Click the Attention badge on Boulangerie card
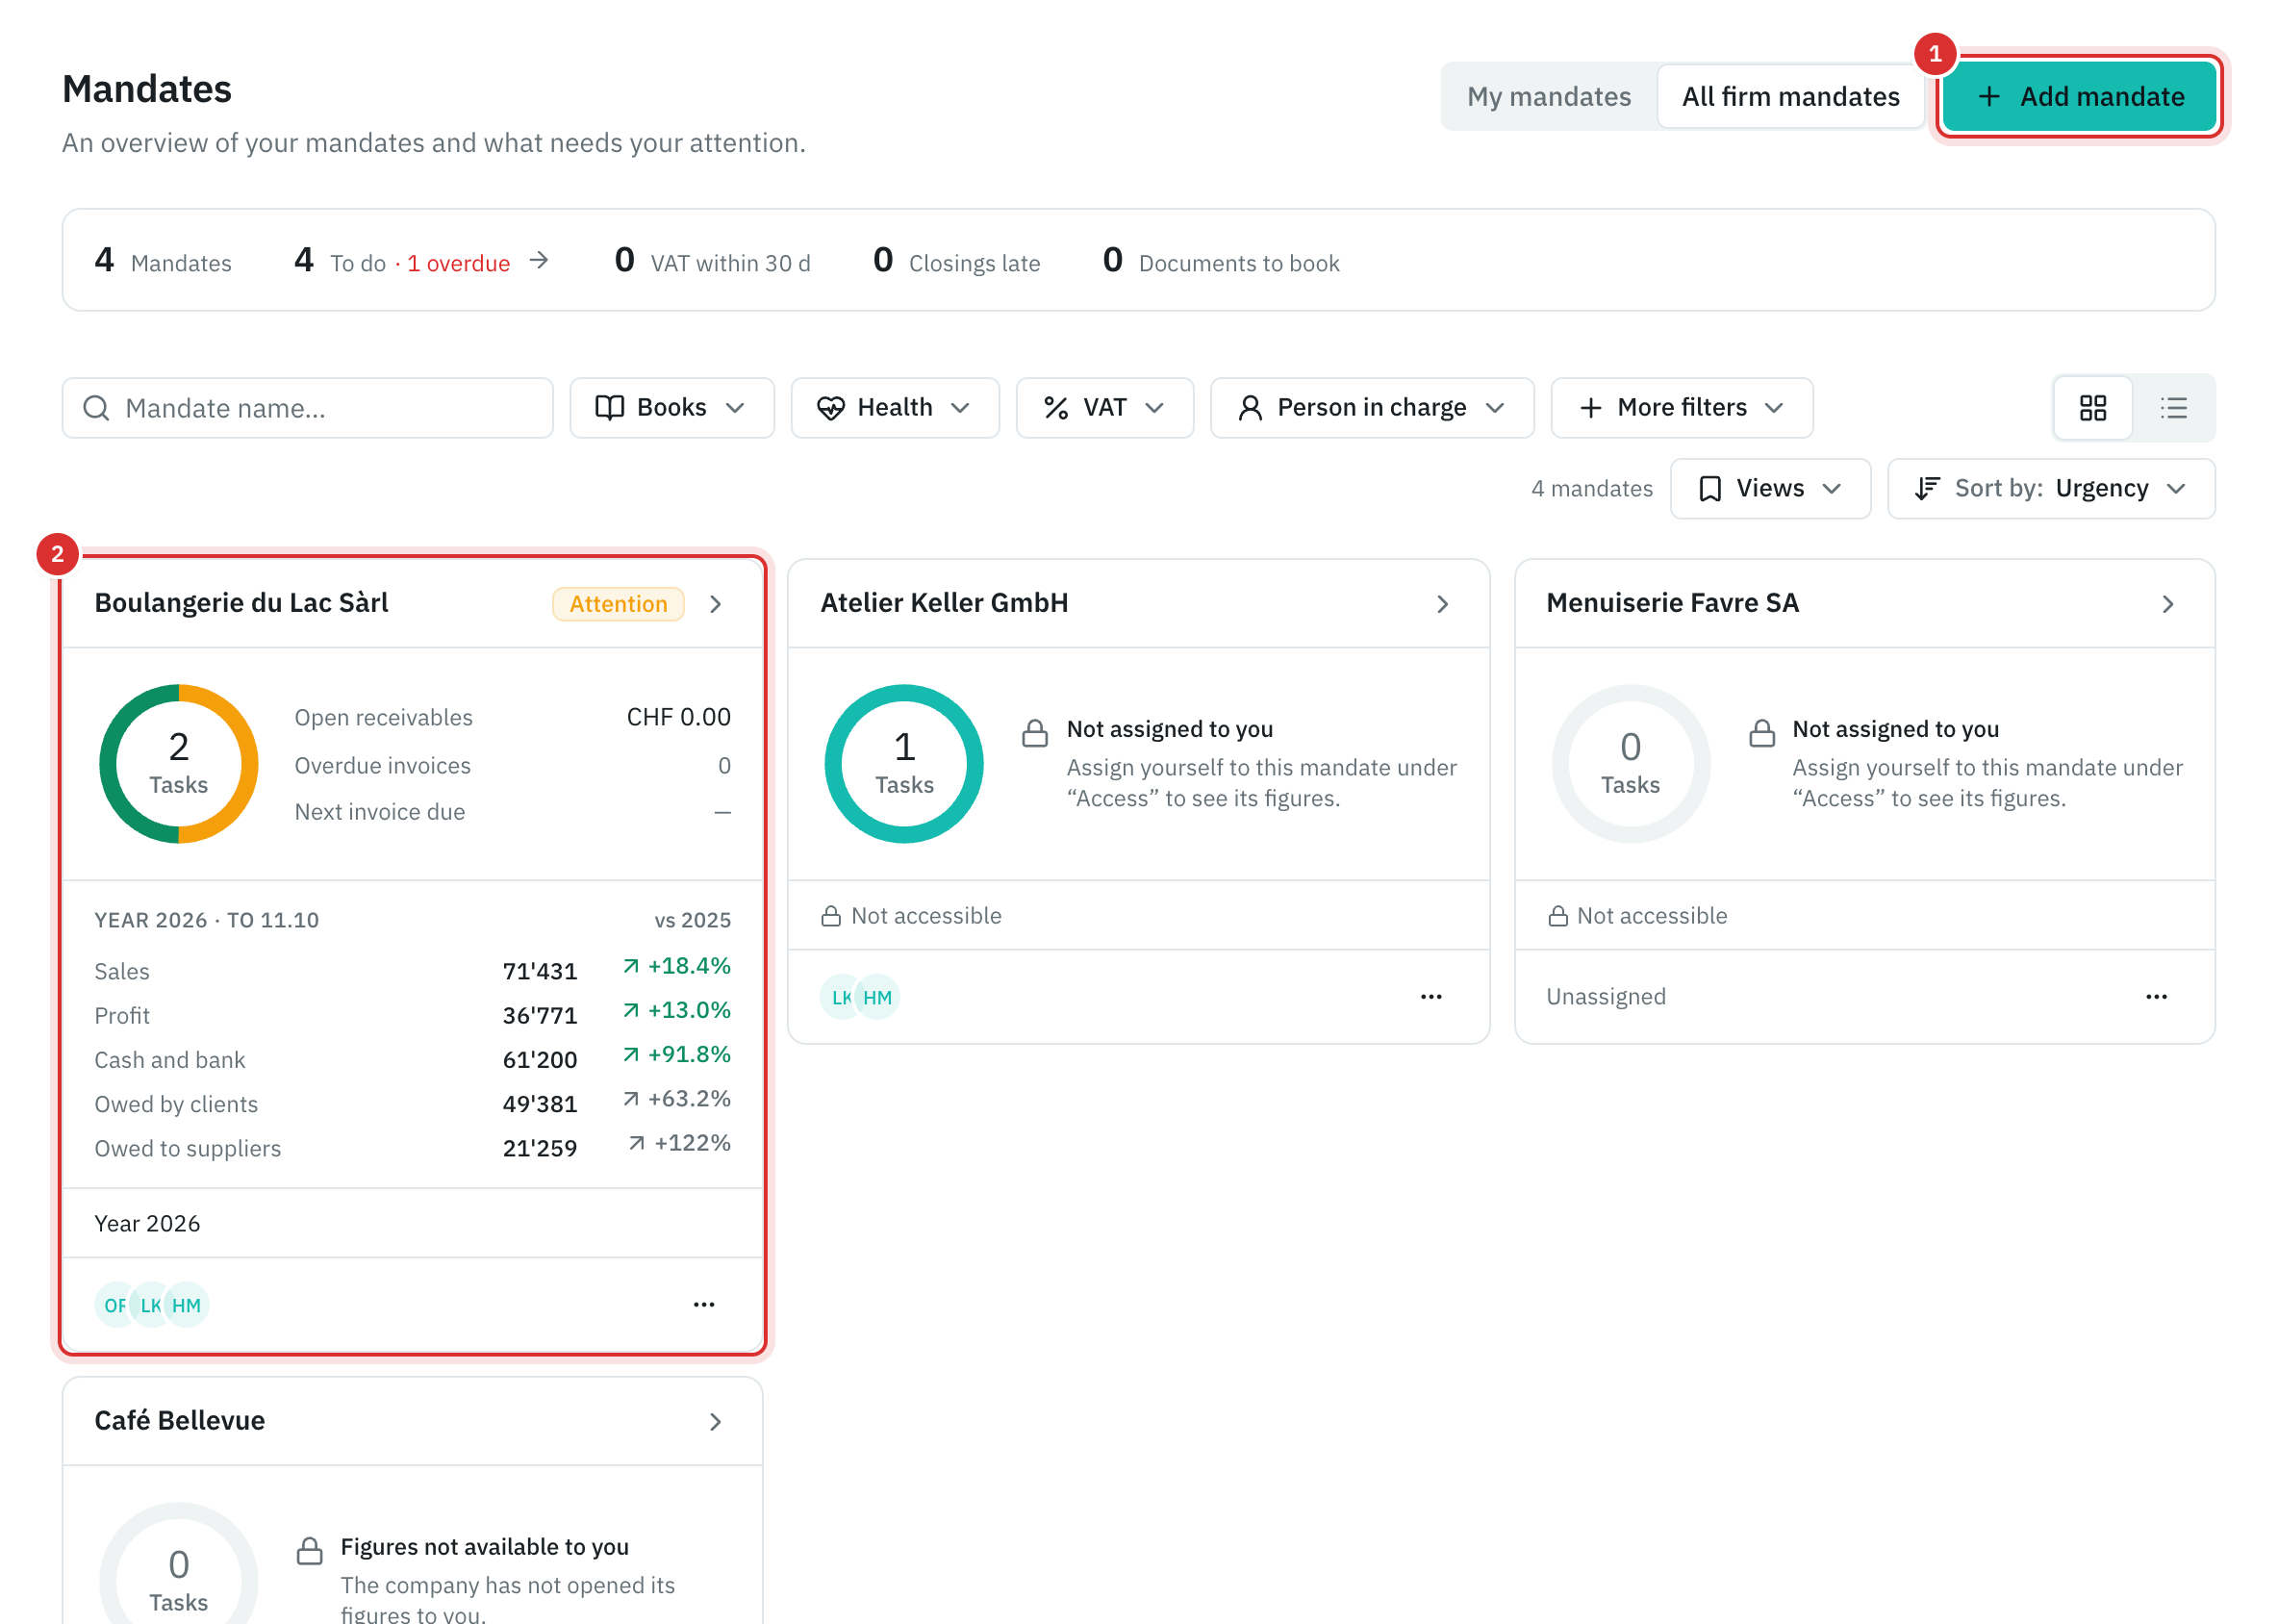Screen dimensions: 2278x1624 [618, 604]
